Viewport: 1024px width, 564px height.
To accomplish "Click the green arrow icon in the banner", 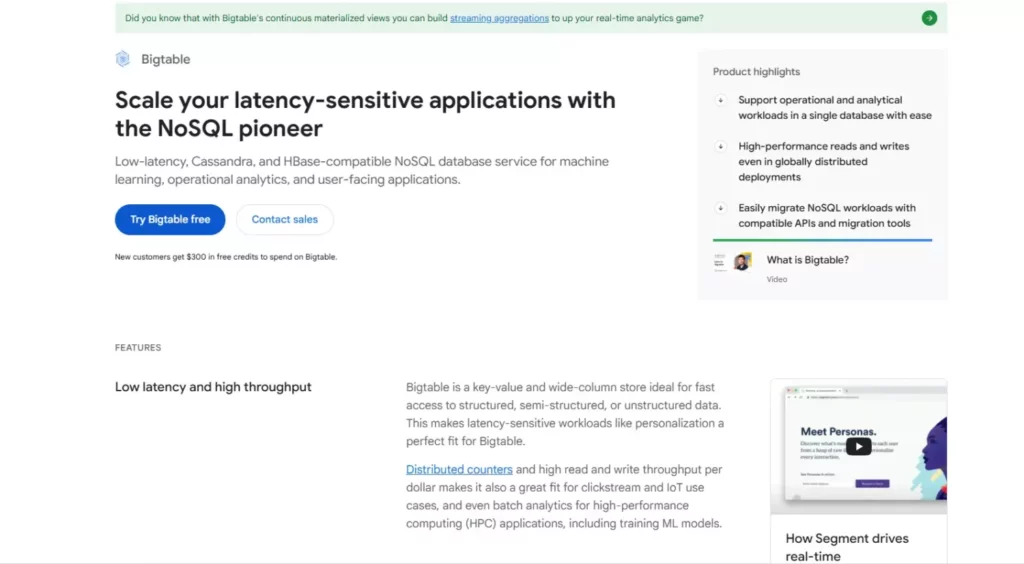I will pyautogui.click(x=929, y=18).
